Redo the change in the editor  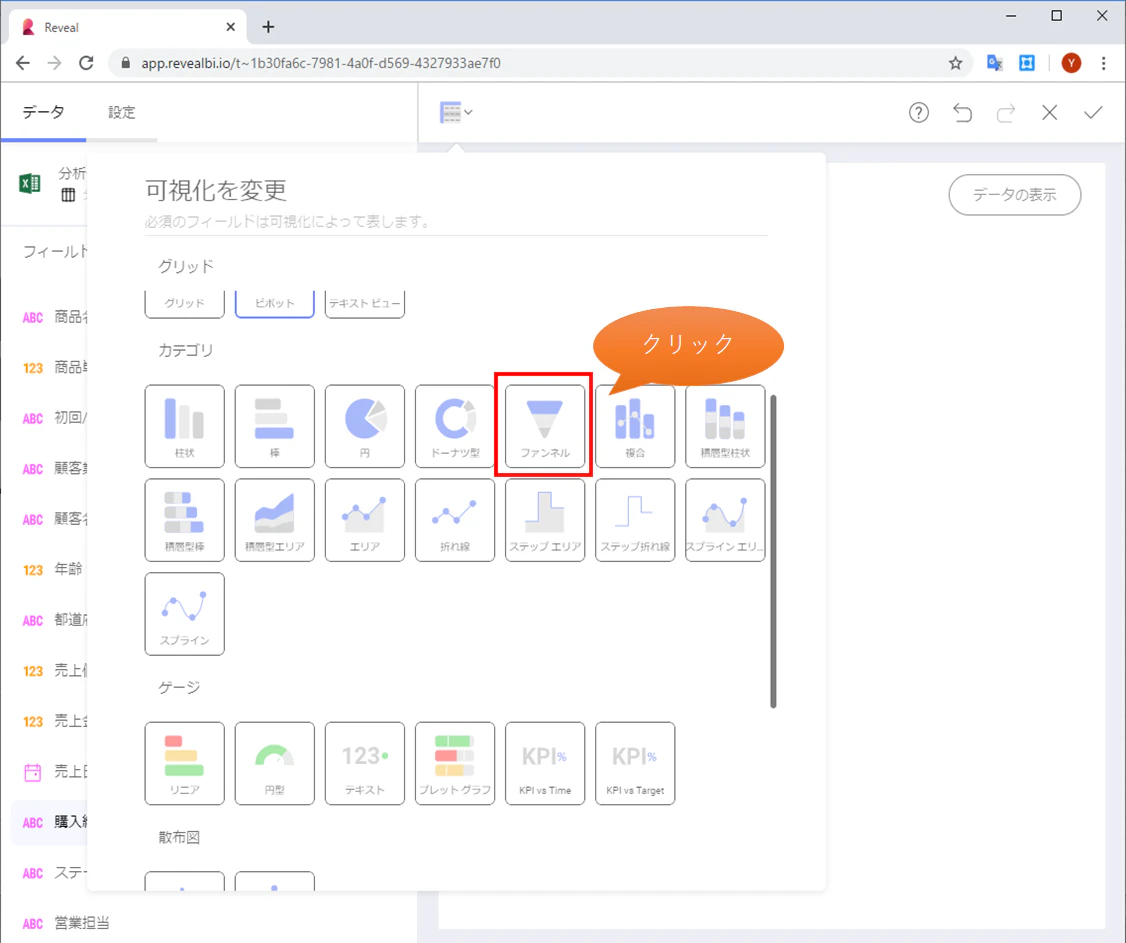pos(1006,113)
